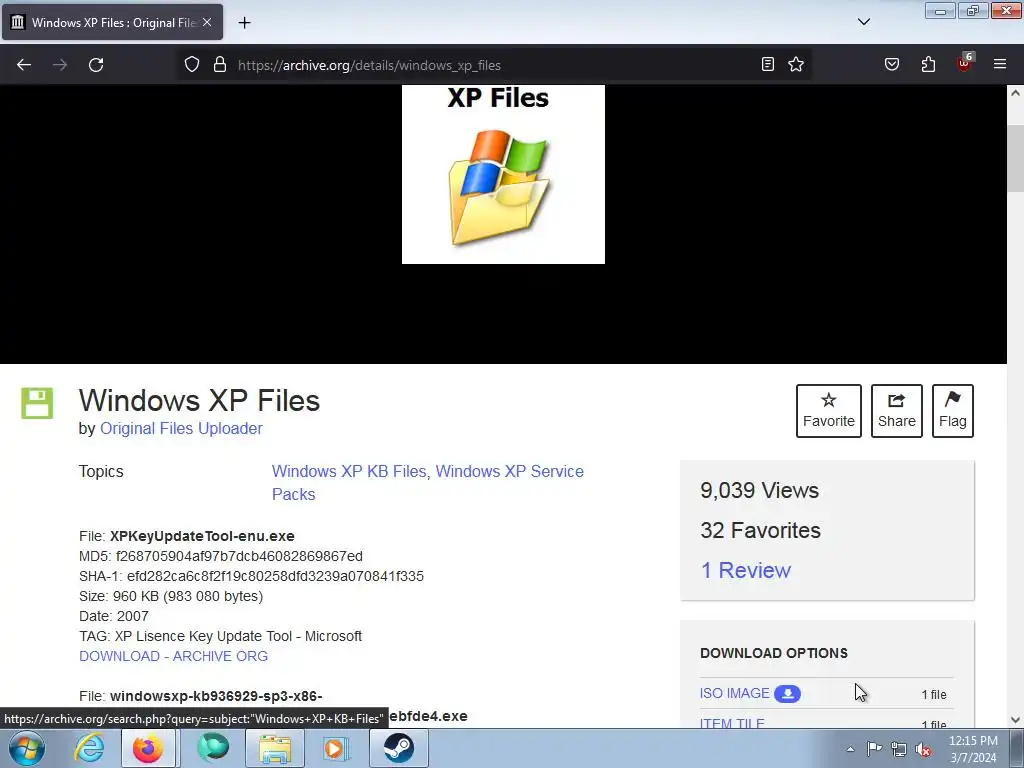Click DOWNLOAD - ARCHIVE ORG link
This screenshot has width=1024, height=768.
click(x=173, y=656)
